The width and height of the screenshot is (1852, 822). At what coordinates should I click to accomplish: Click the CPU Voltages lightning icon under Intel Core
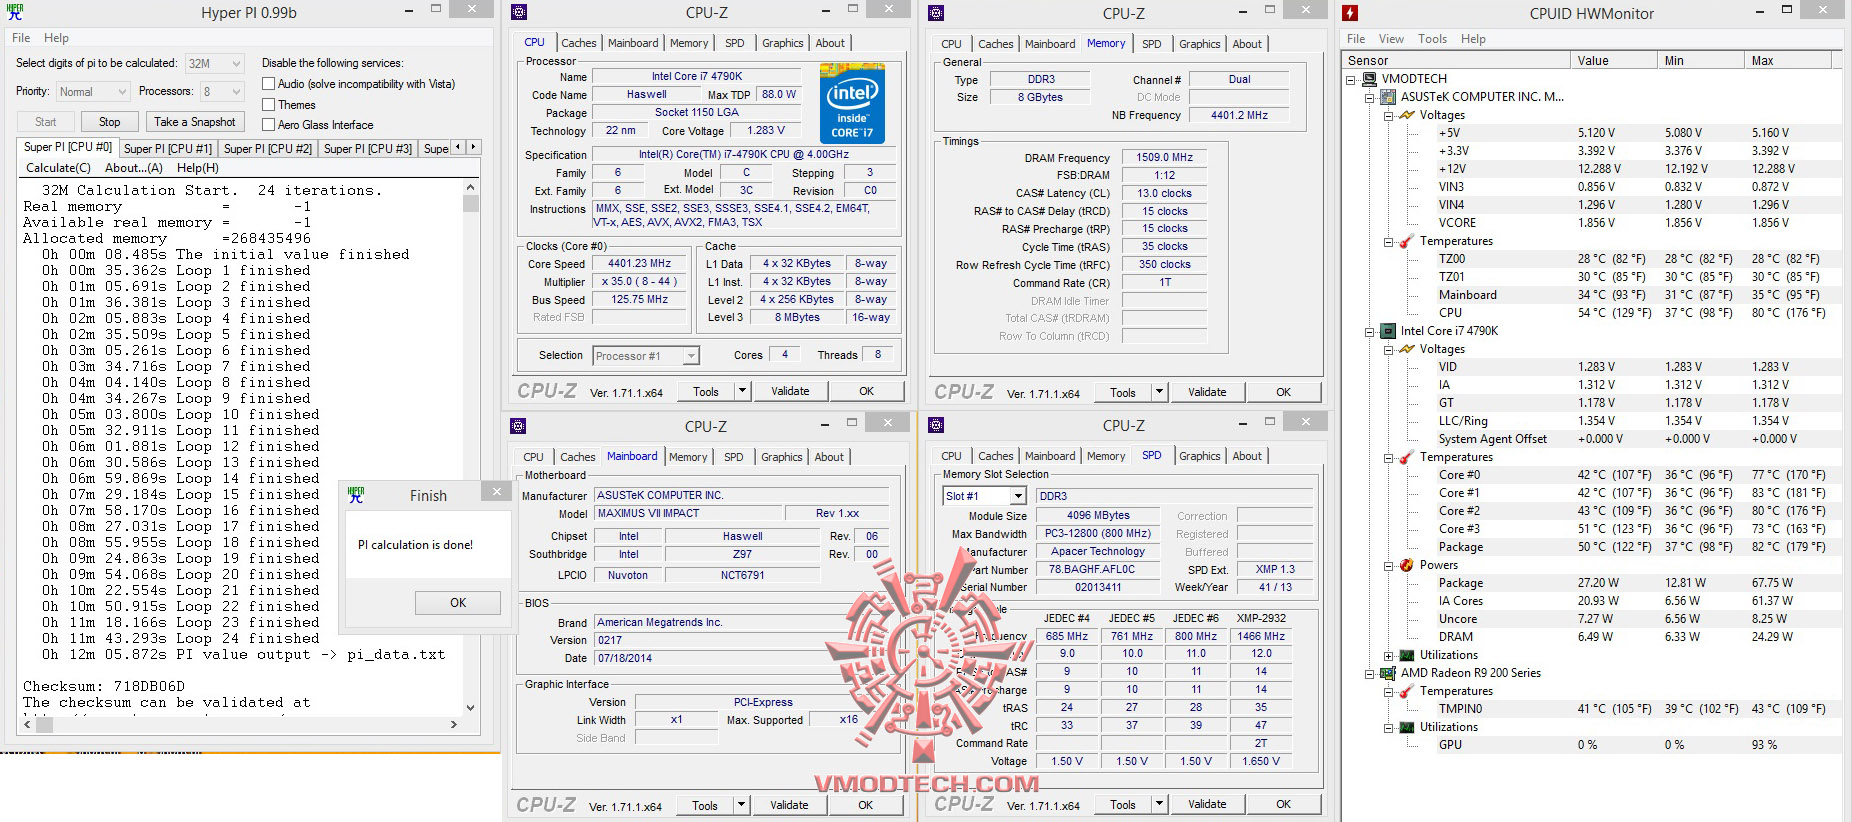(1407, 349)
